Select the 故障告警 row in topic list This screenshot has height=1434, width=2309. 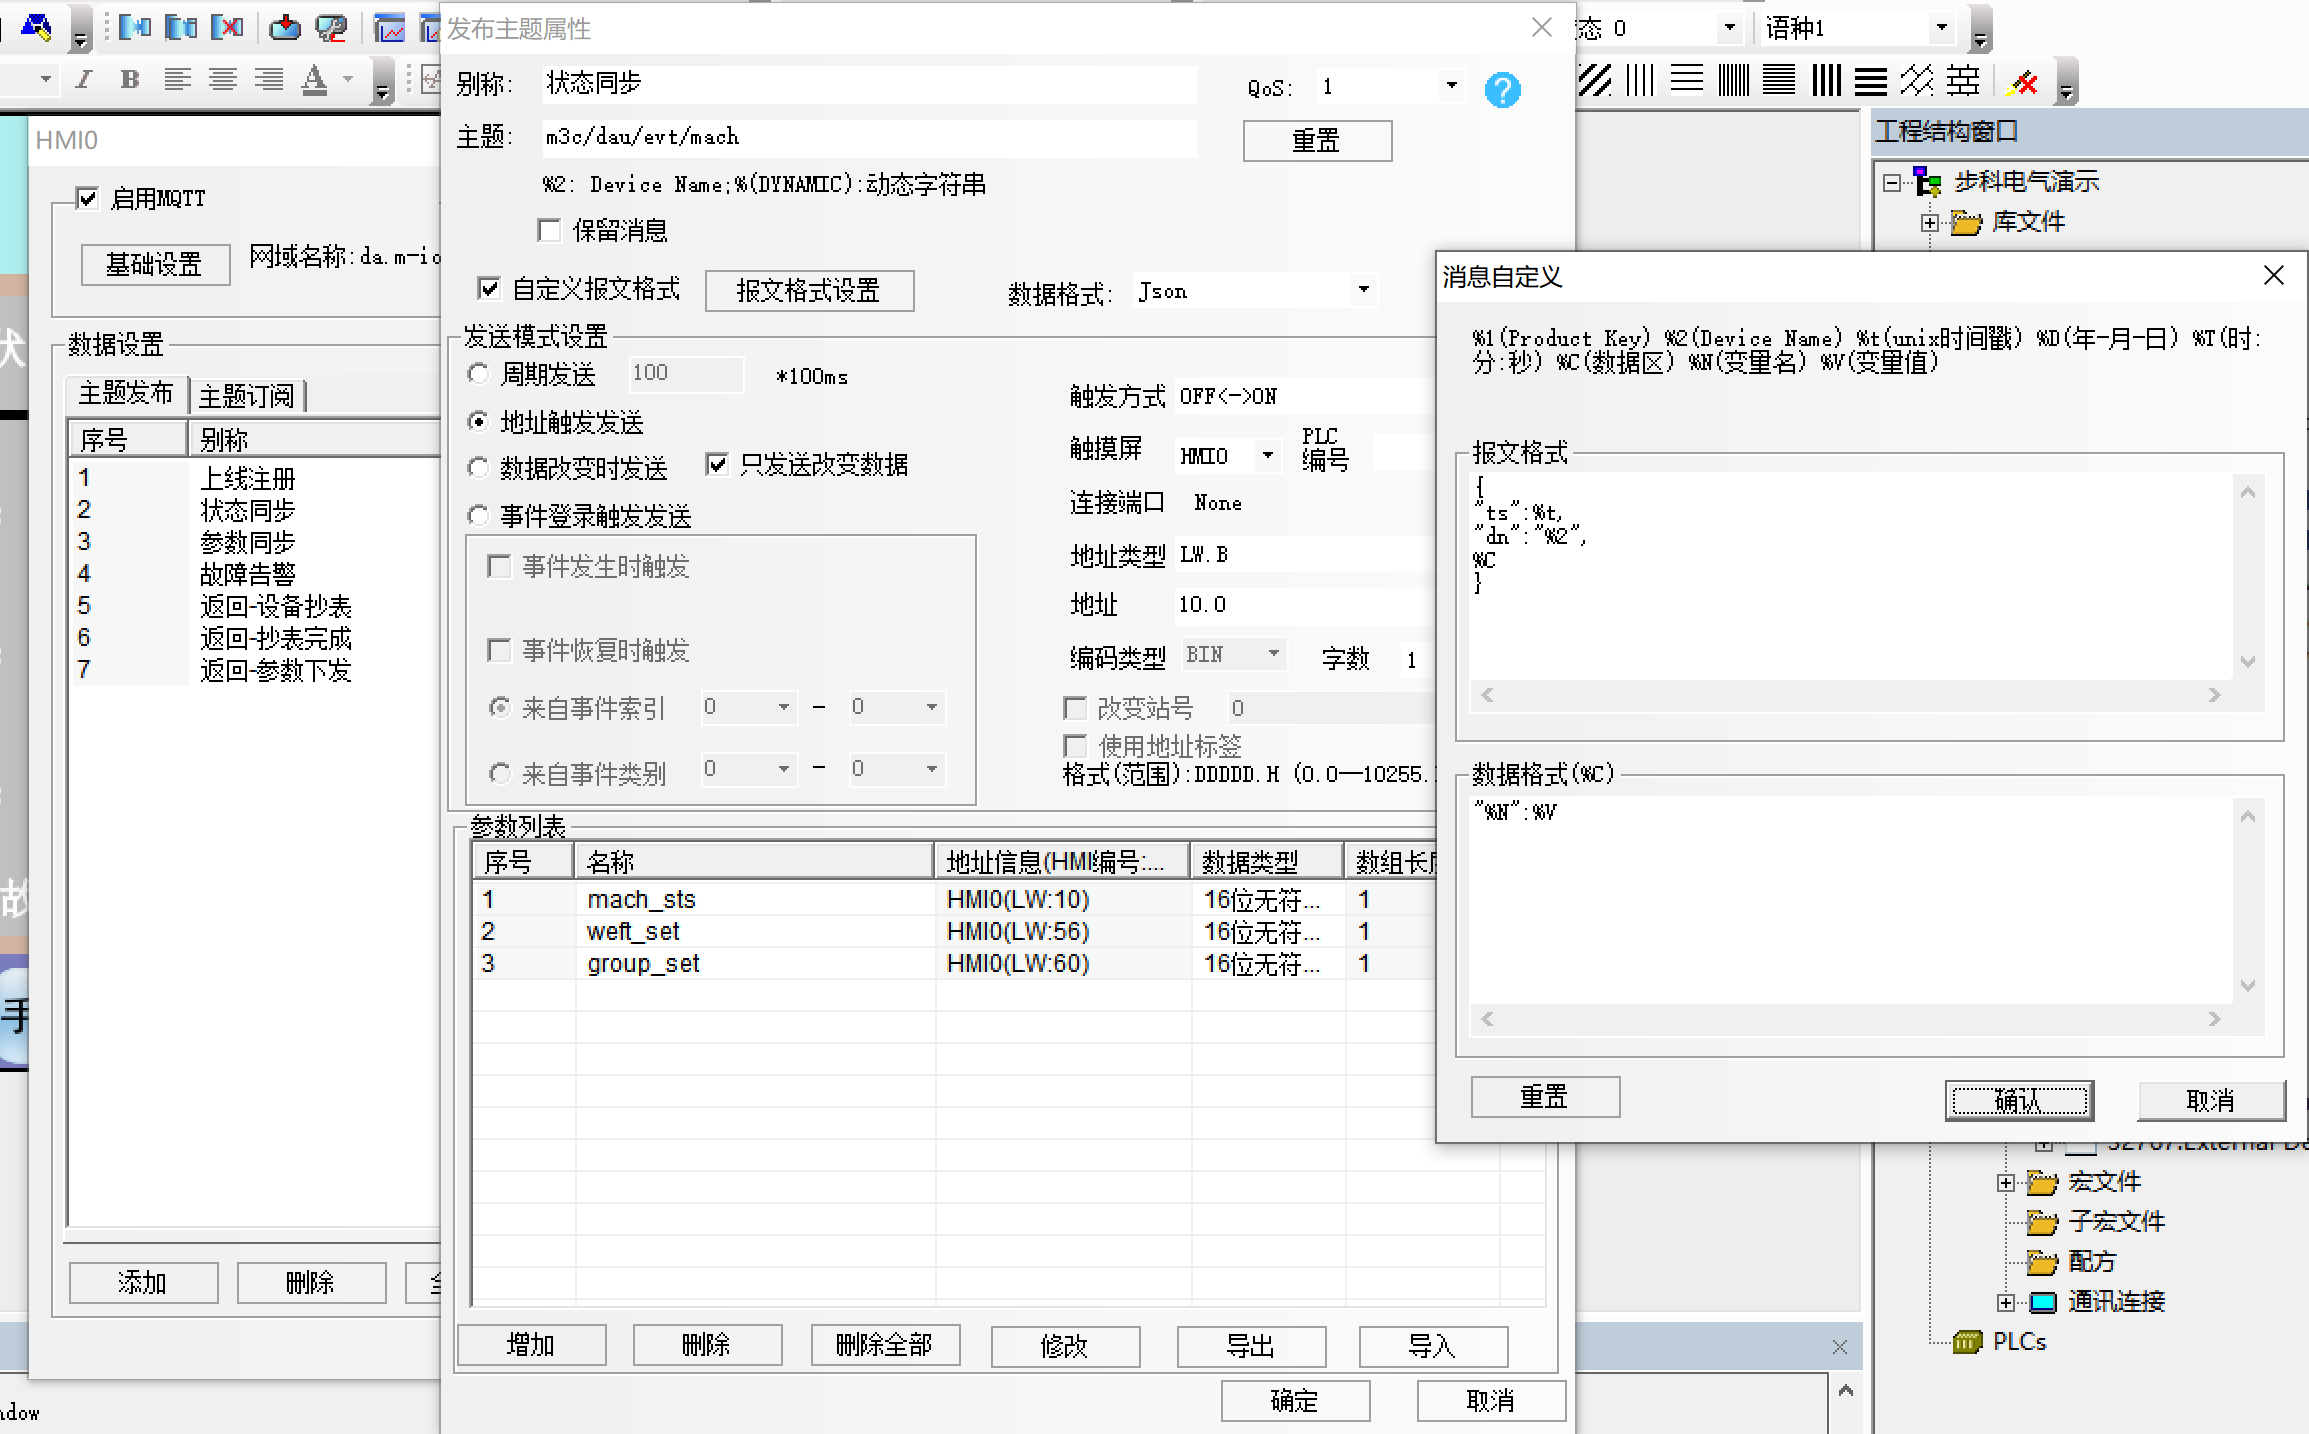[x=254, y=574]
